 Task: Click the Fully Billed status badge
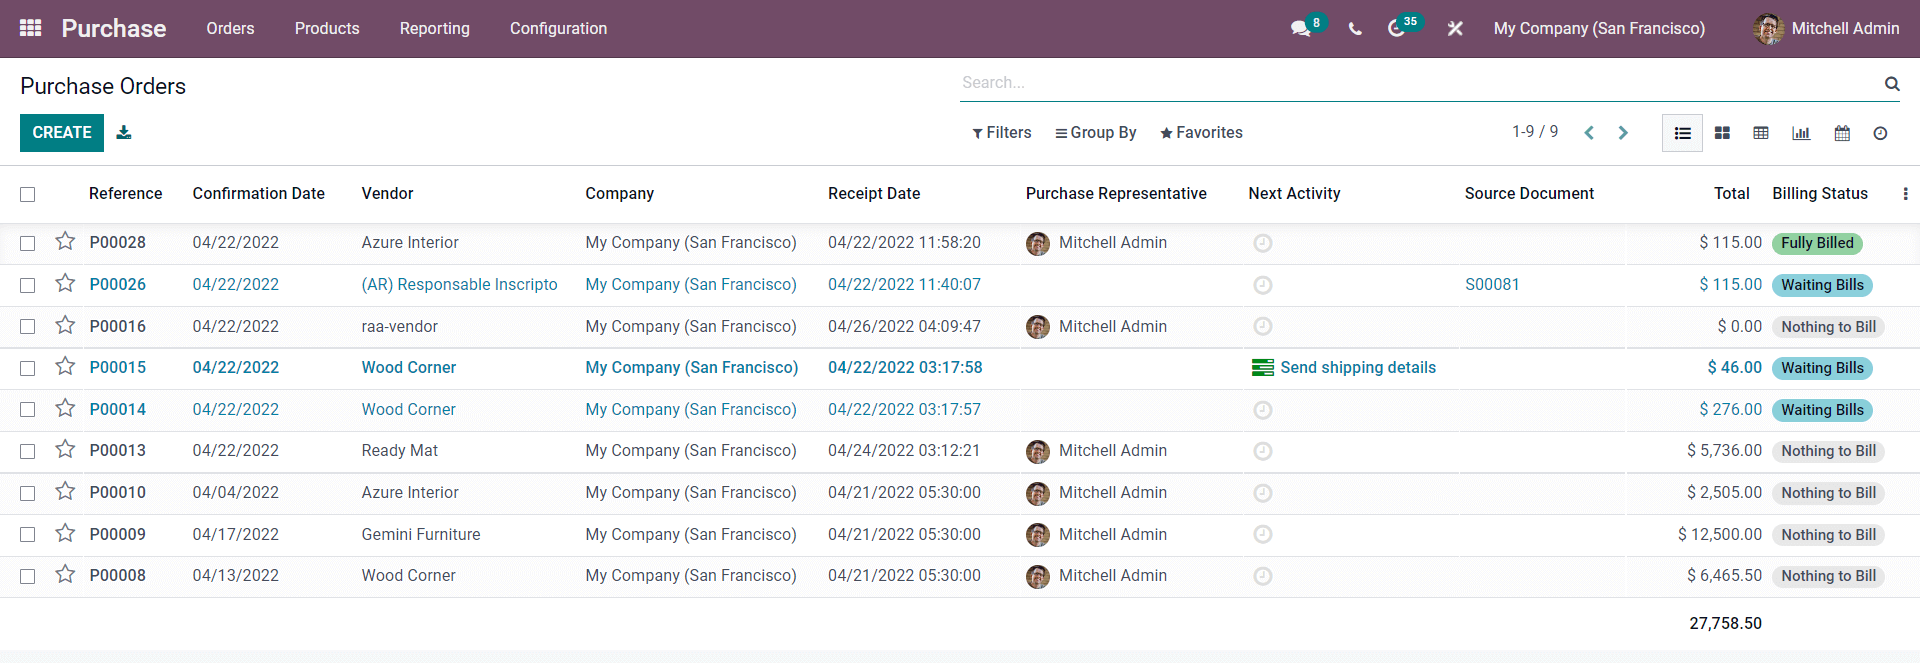[x=1817, y=243]
